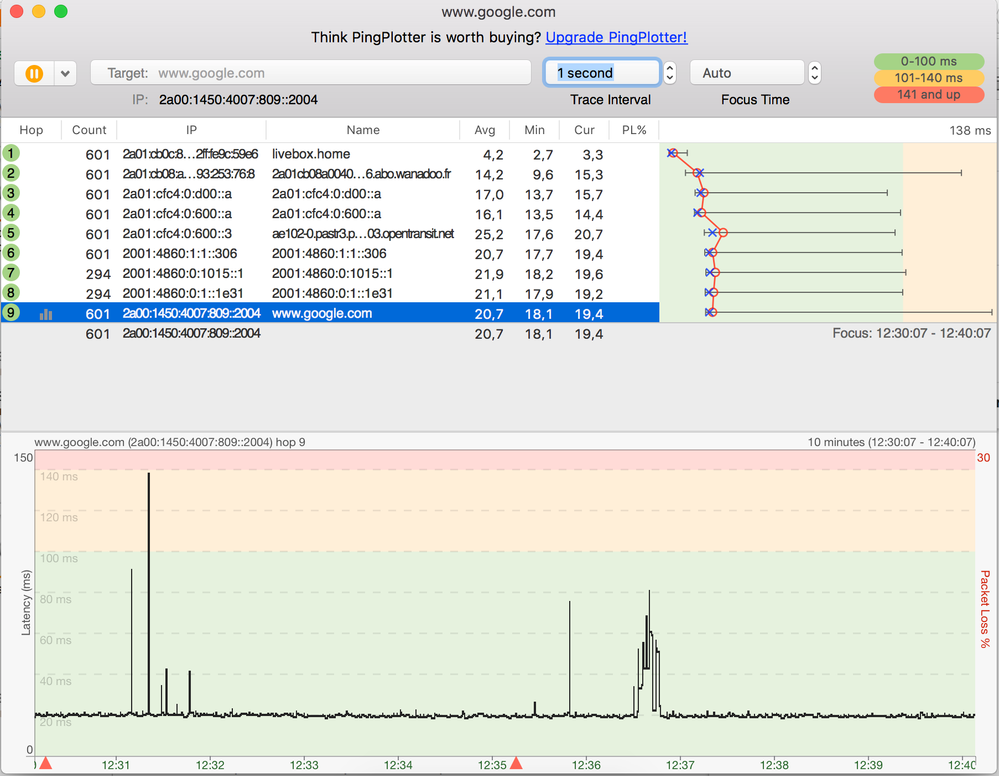Click the PL% column header
Viewport: 999px width, 776px height.
tap(634, 130)
